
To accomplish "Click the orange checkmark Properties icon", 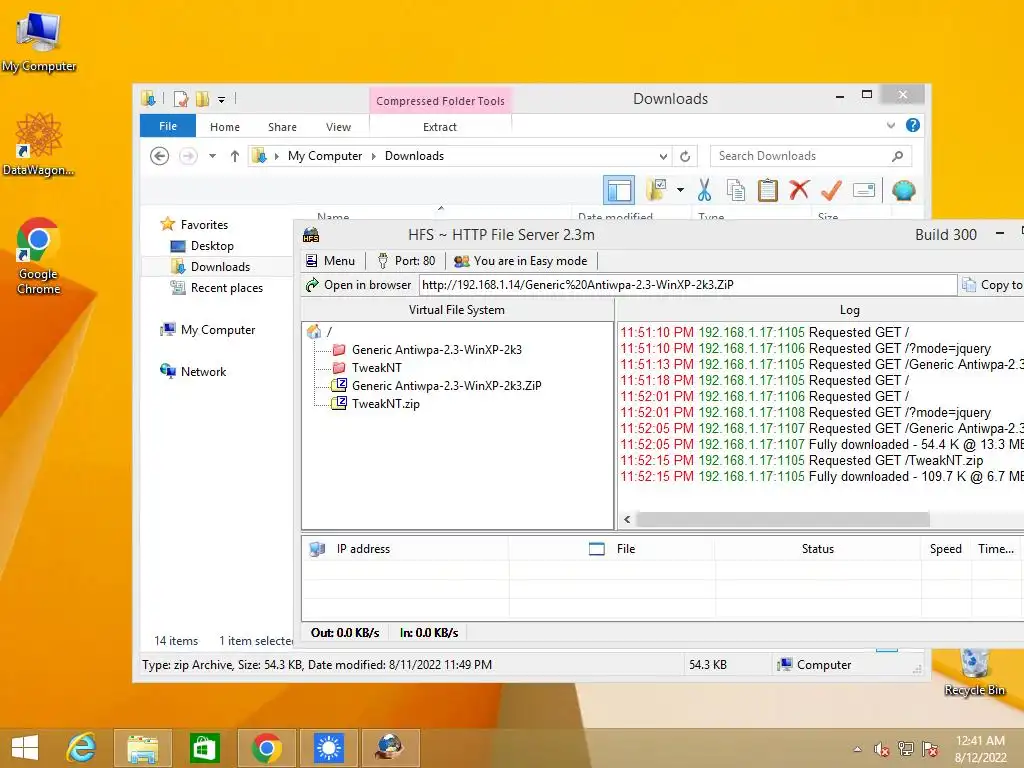I will (831, 190).
